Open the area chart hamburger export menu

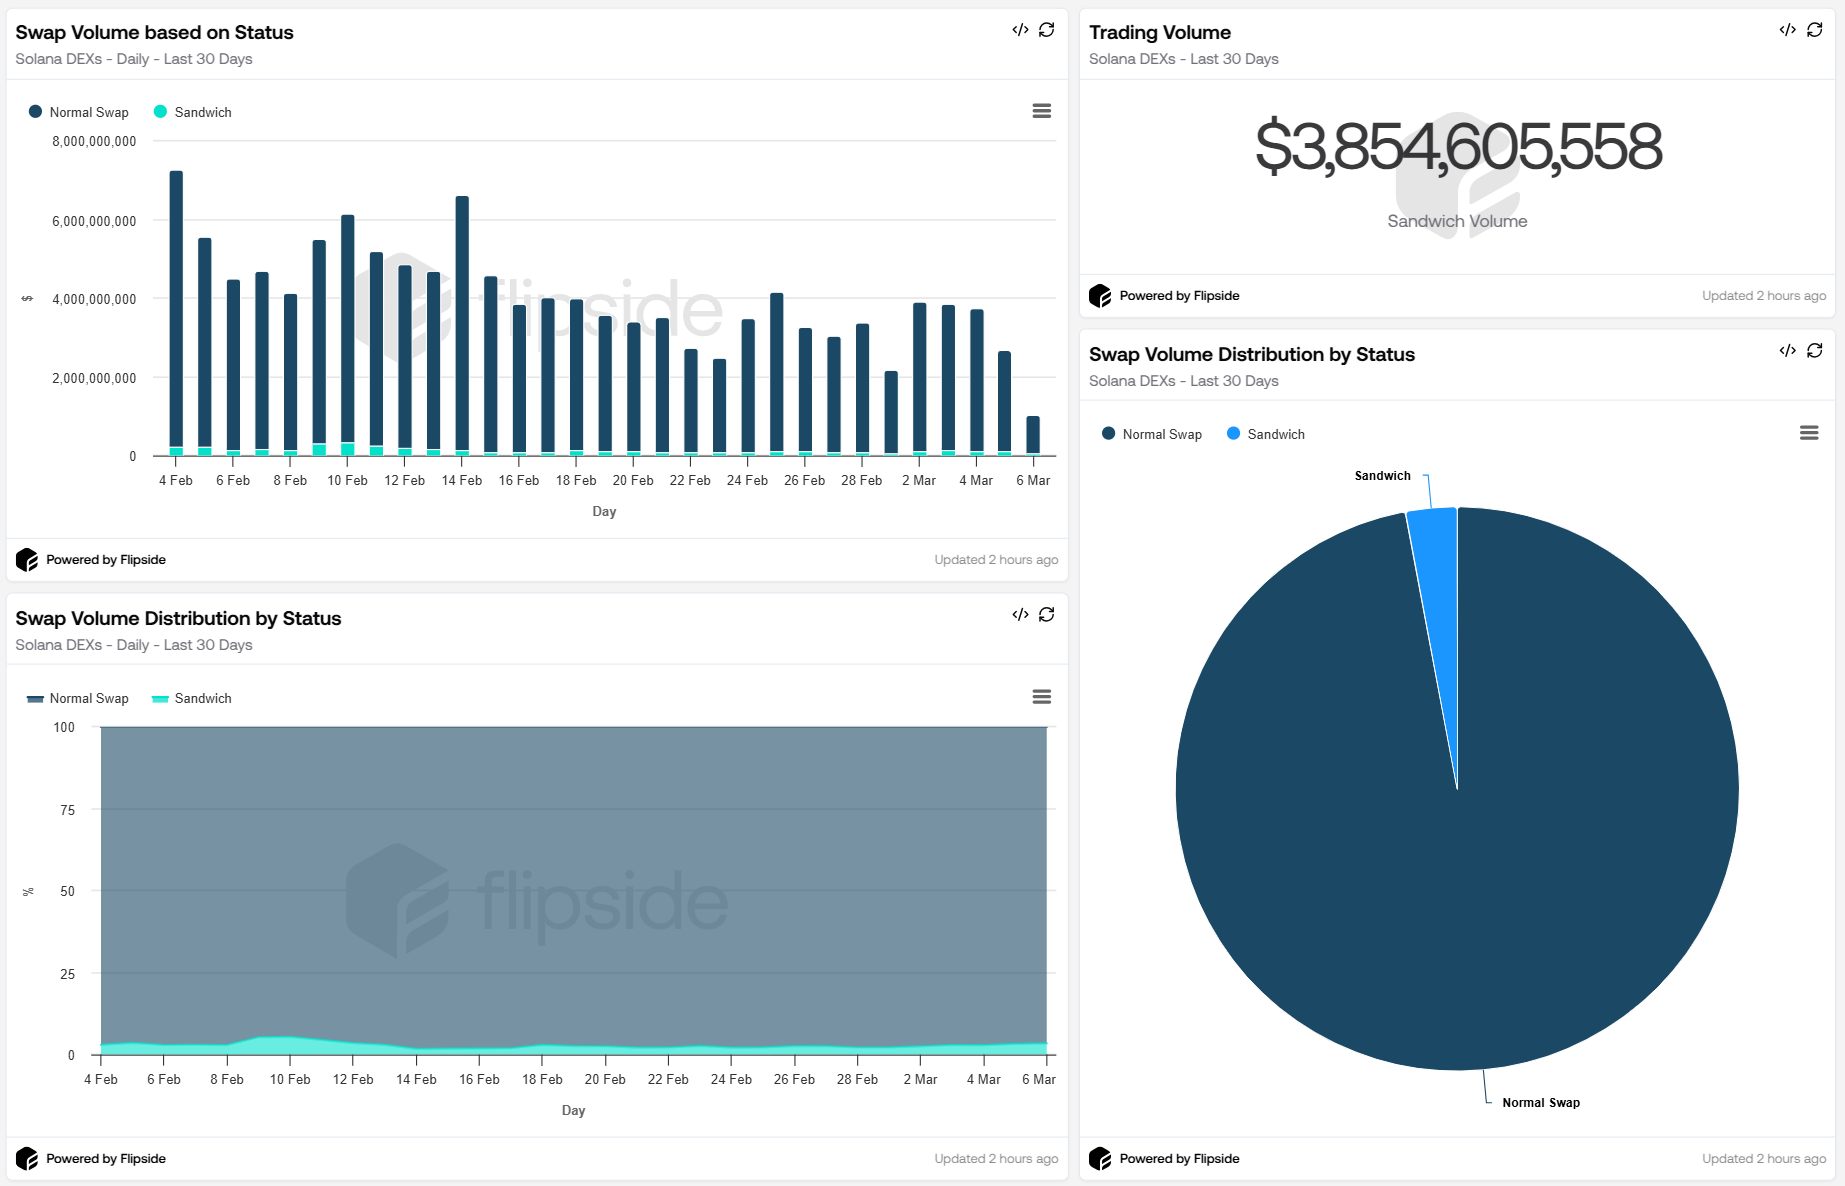click(x=1041, y=697)
